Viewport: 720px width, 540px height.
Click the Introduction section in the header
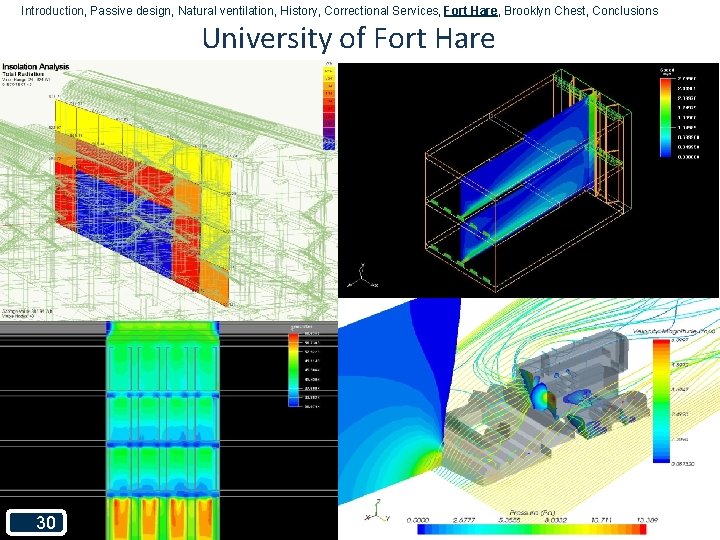click(x=52, y=11)
